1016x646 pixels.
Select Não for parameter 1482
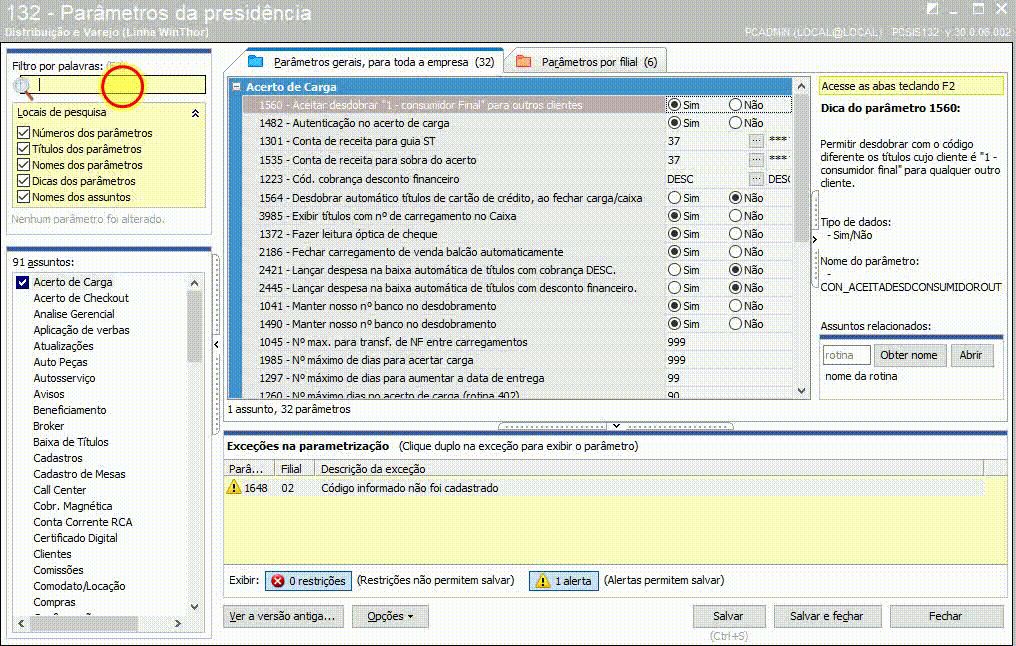[x=735, y=122]
